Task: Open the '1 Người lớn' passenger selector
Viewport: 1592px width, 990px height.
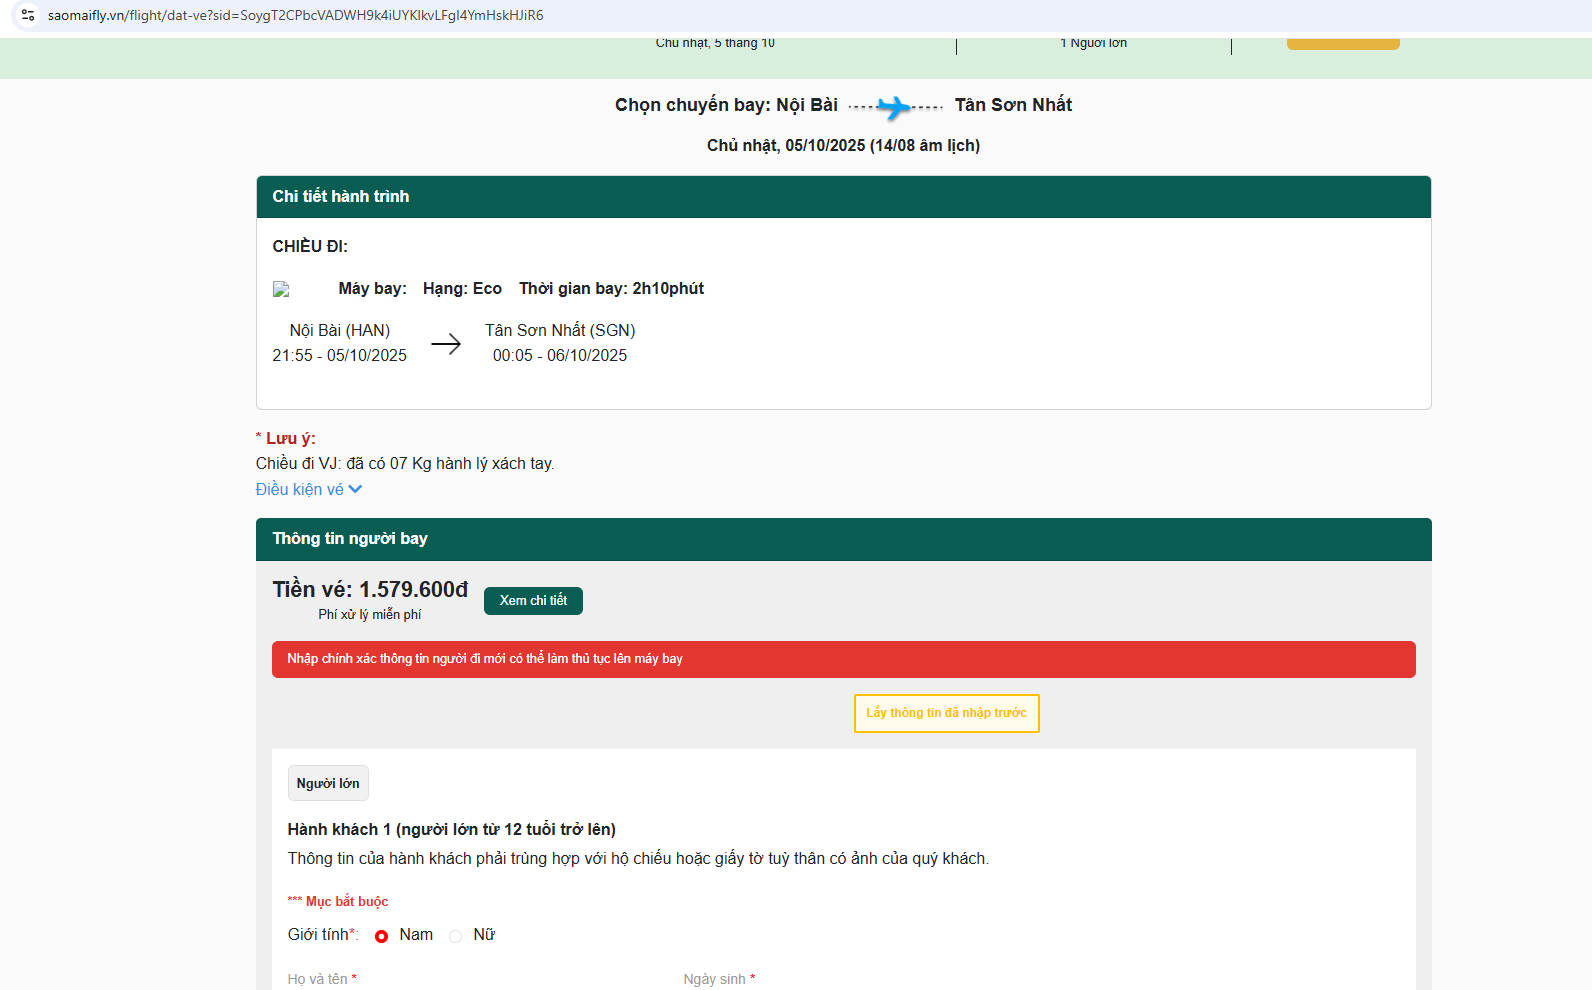Action: point(1093,43)
